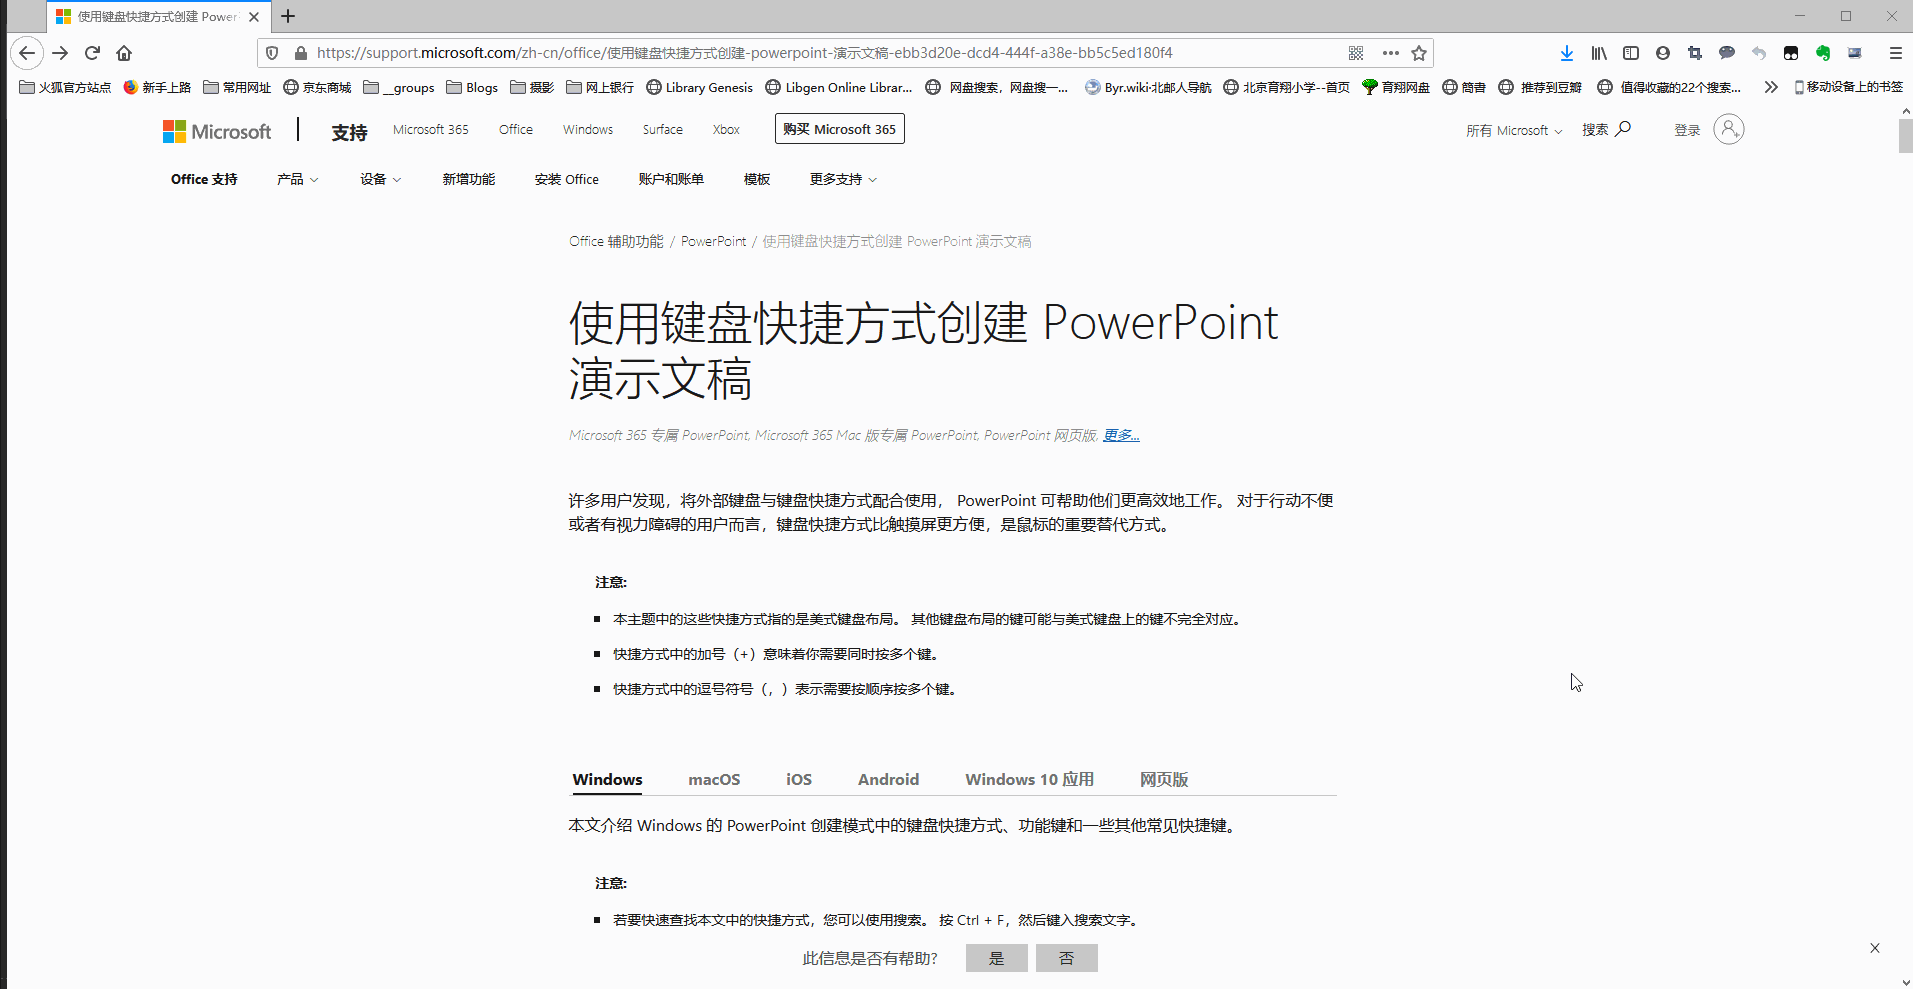
Task: Open the Evernote elephant clipper
Action: point(1823,53)
